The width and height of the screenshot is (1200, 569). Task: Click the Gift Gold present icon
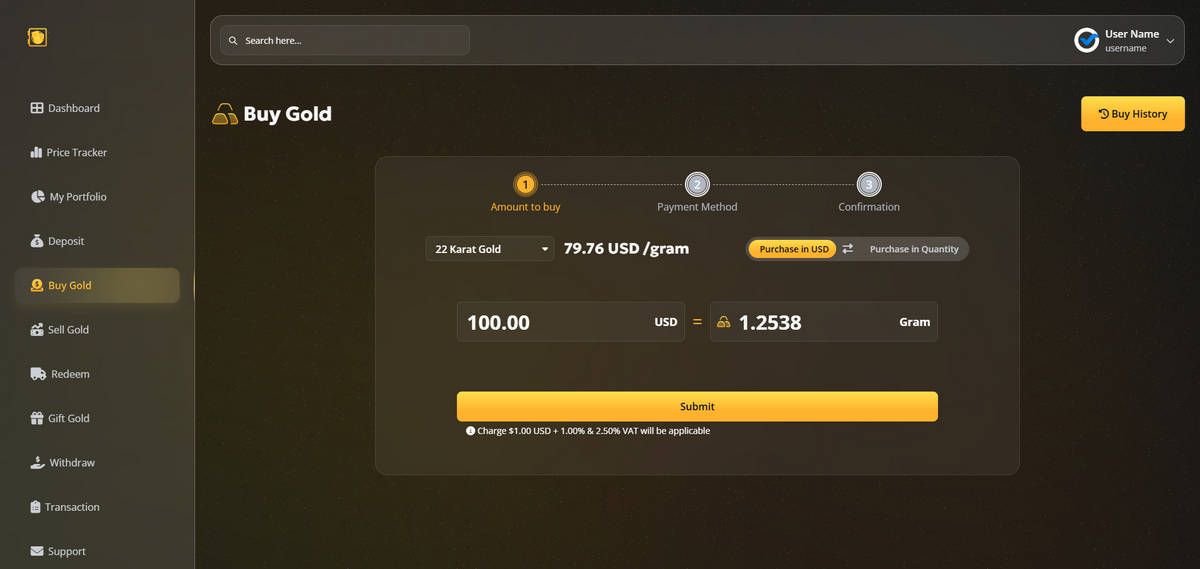(37, 418)
